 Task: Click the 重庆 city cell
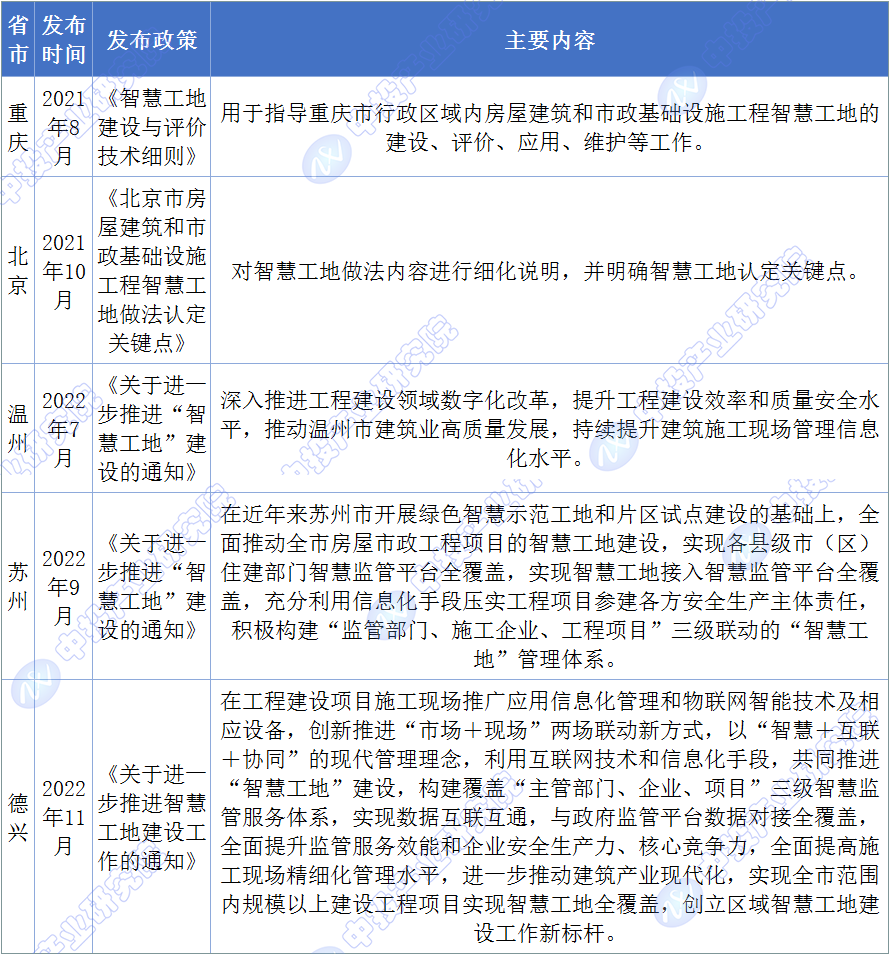pyautogui.click(x=18, y=128)
